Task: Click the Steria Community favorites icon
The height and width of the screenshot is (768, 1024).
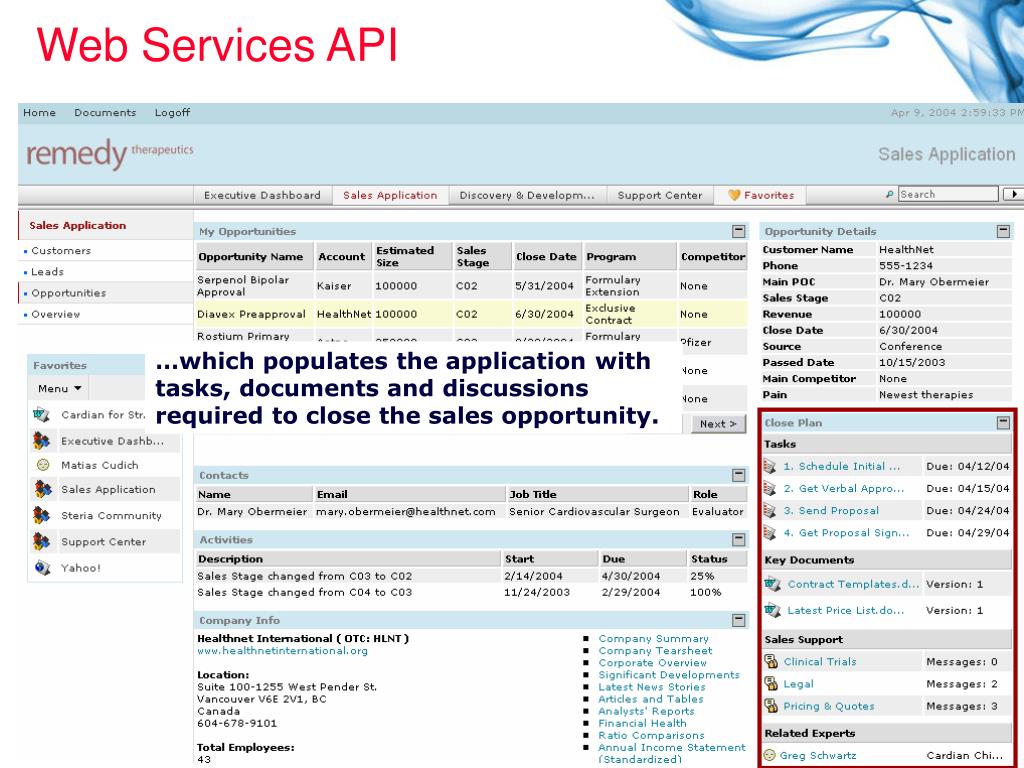Action: click(42, 515)
